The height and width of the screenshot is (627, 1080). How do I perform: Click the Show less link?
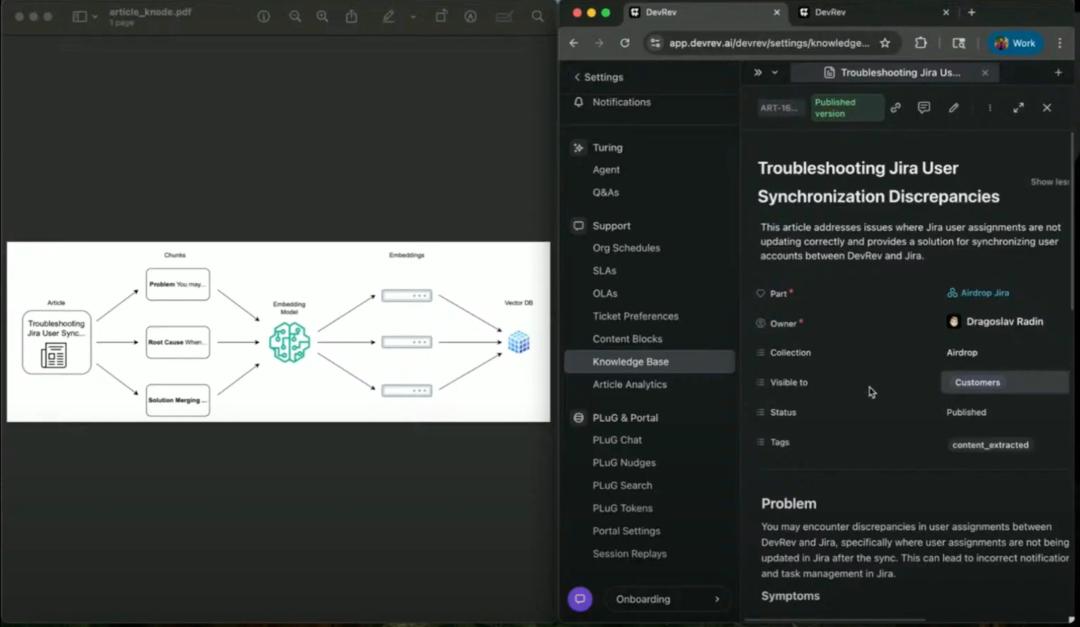(x=1048, y=181)
